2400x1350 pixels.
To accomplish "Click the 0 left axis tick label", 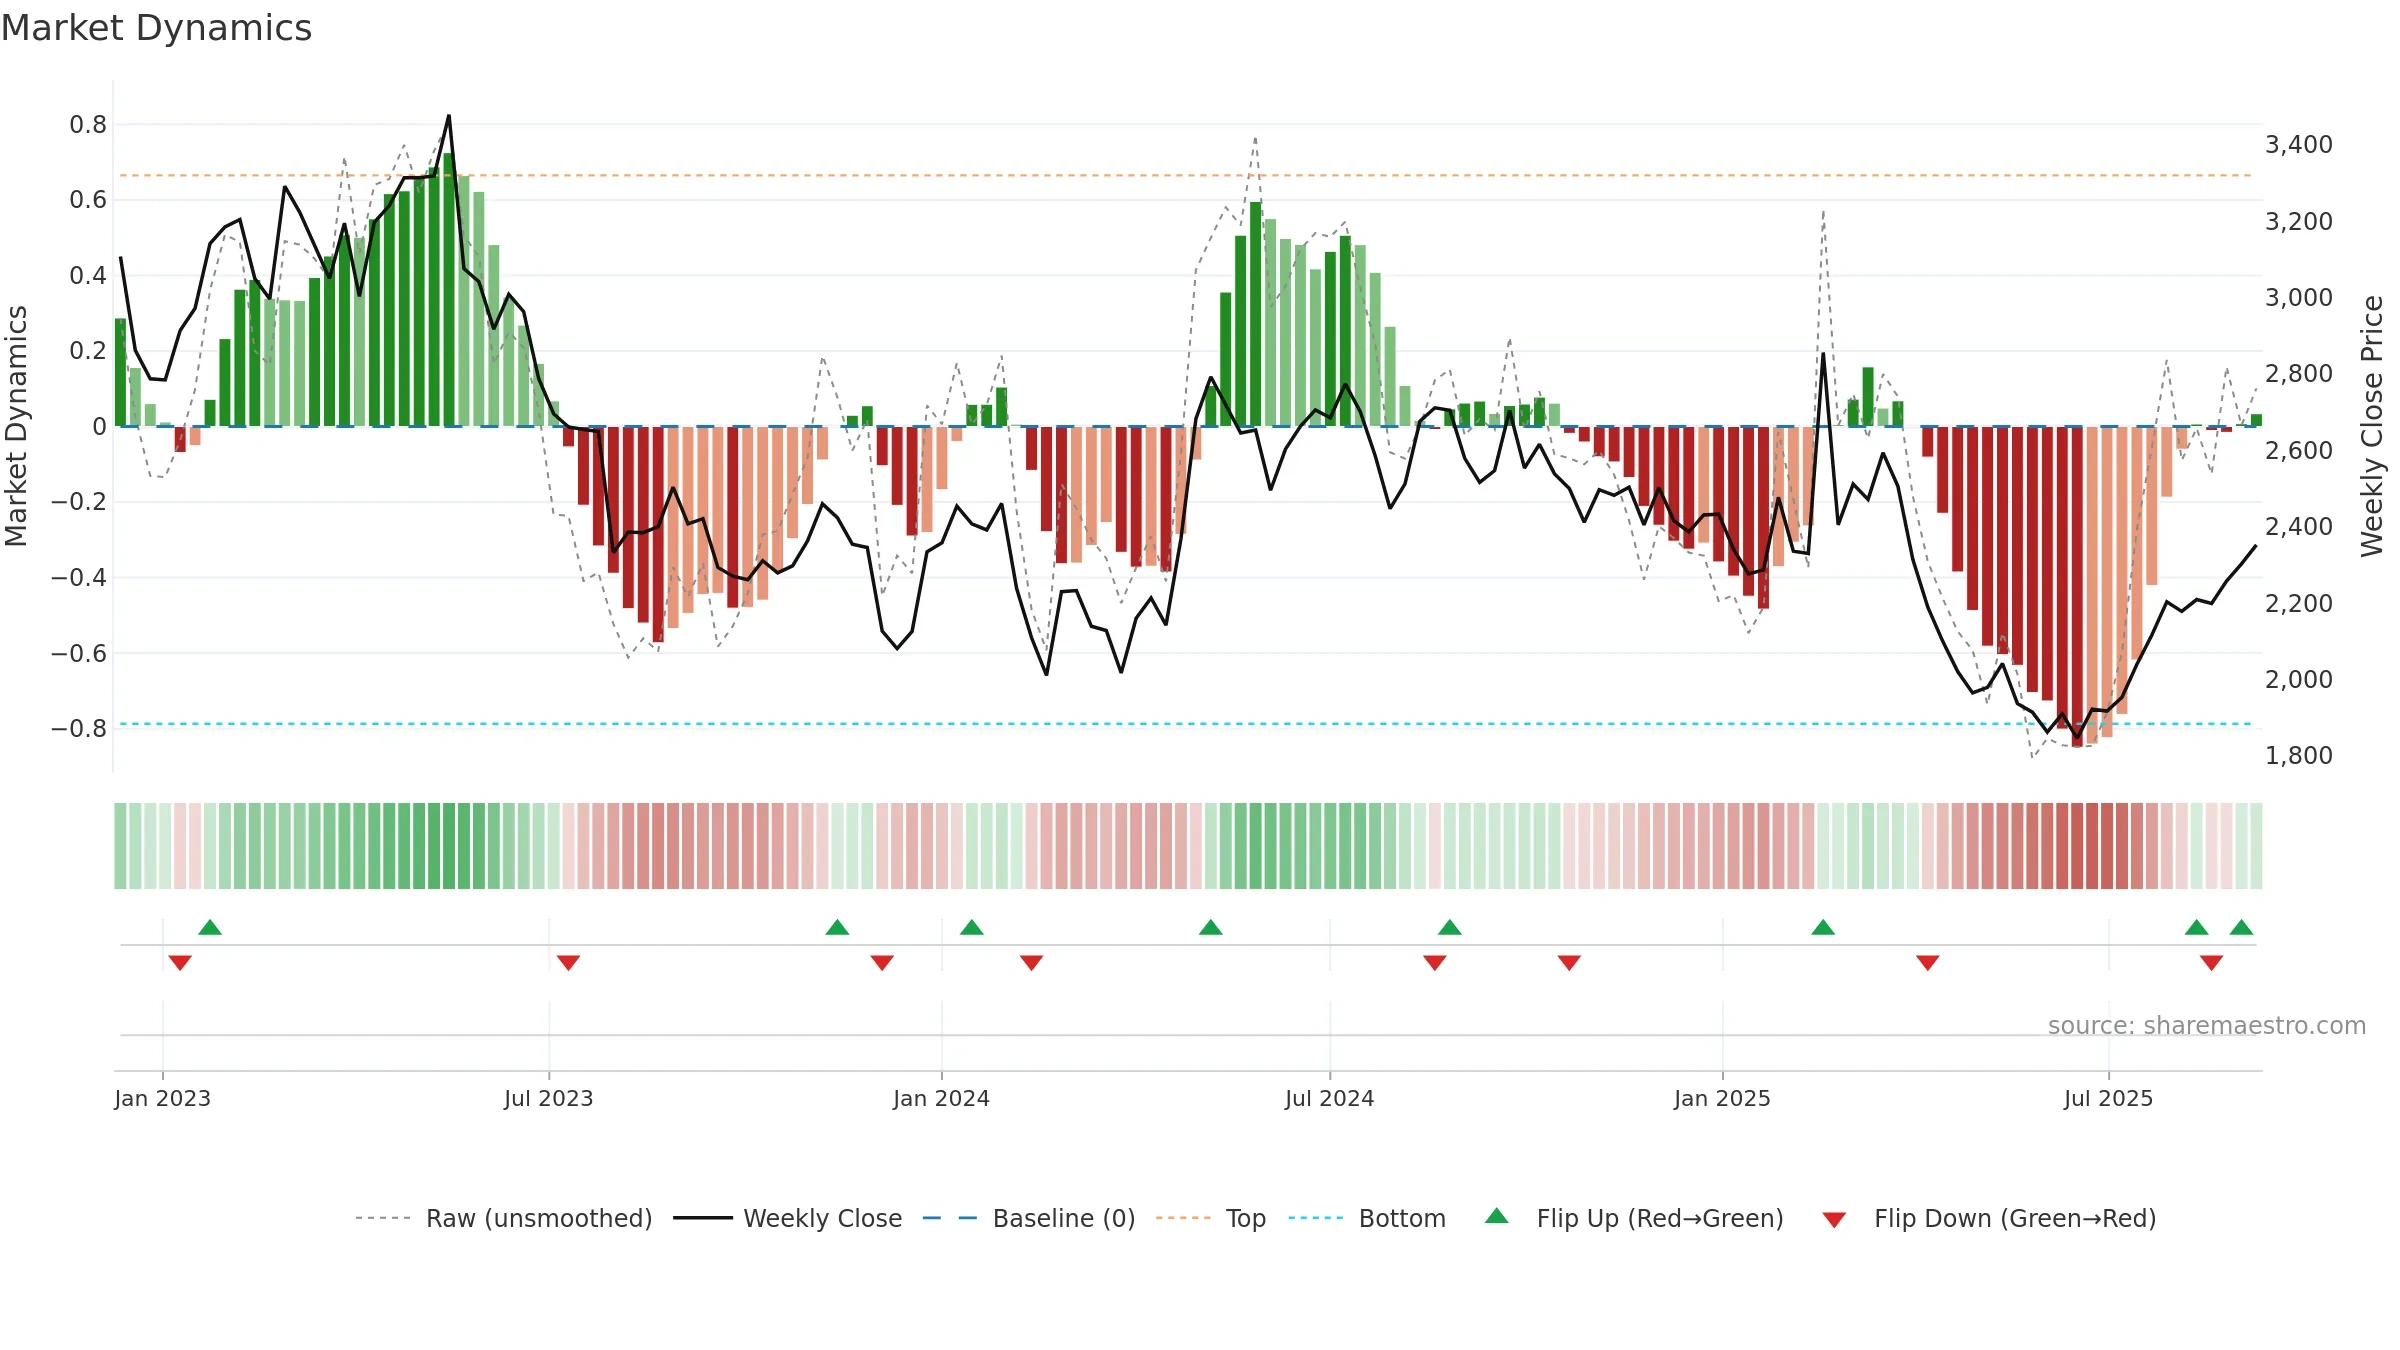I will 99,426.
